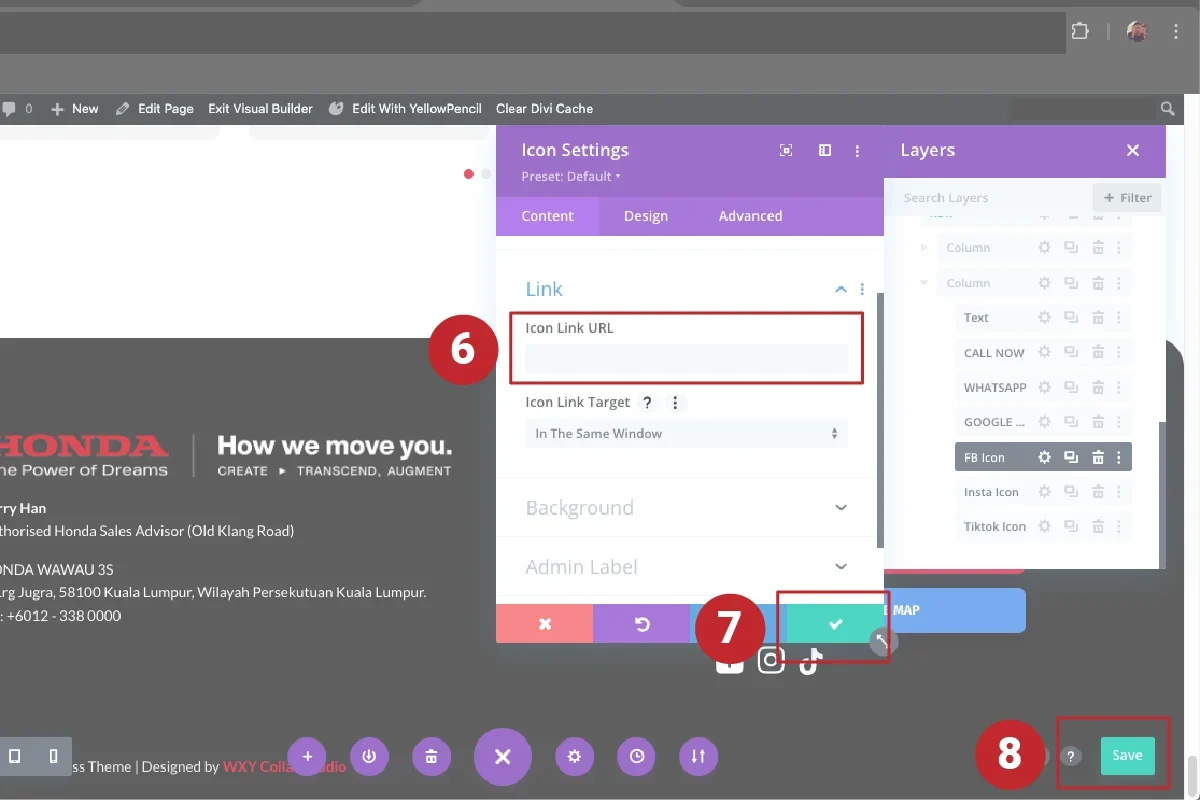Click the green checkmark to save icon settings

(835, 624)
